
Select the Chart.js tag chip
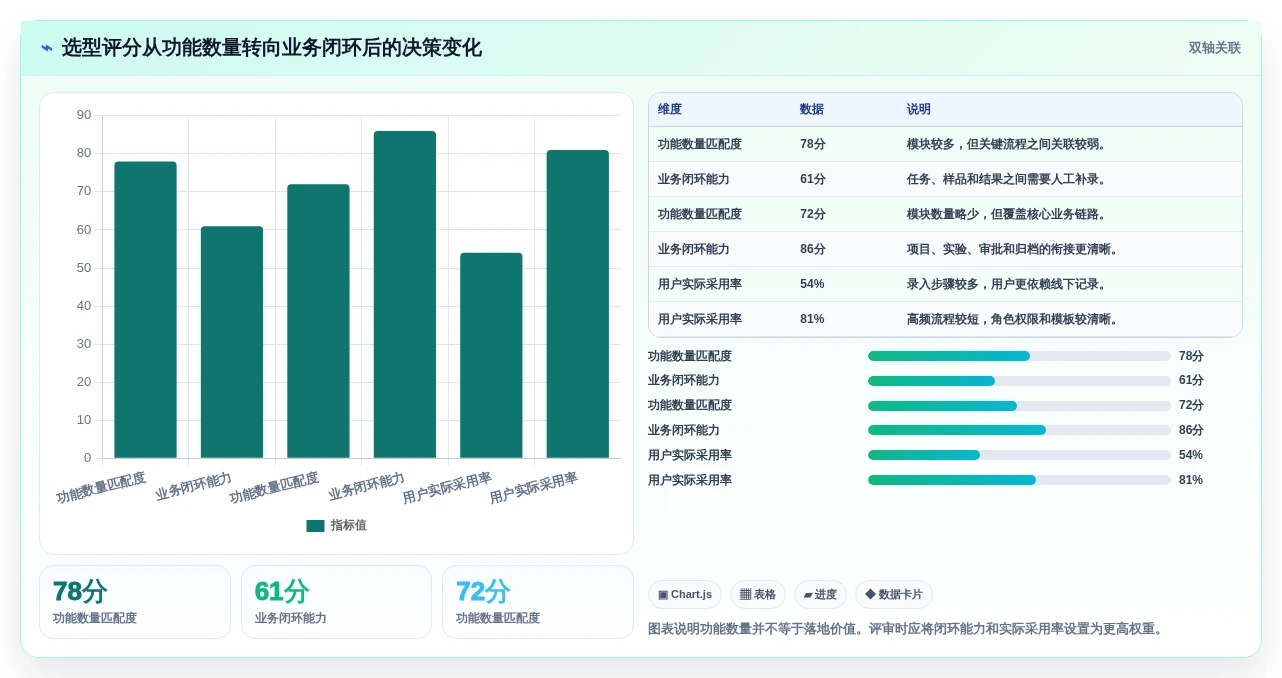(x=685, y=594)
